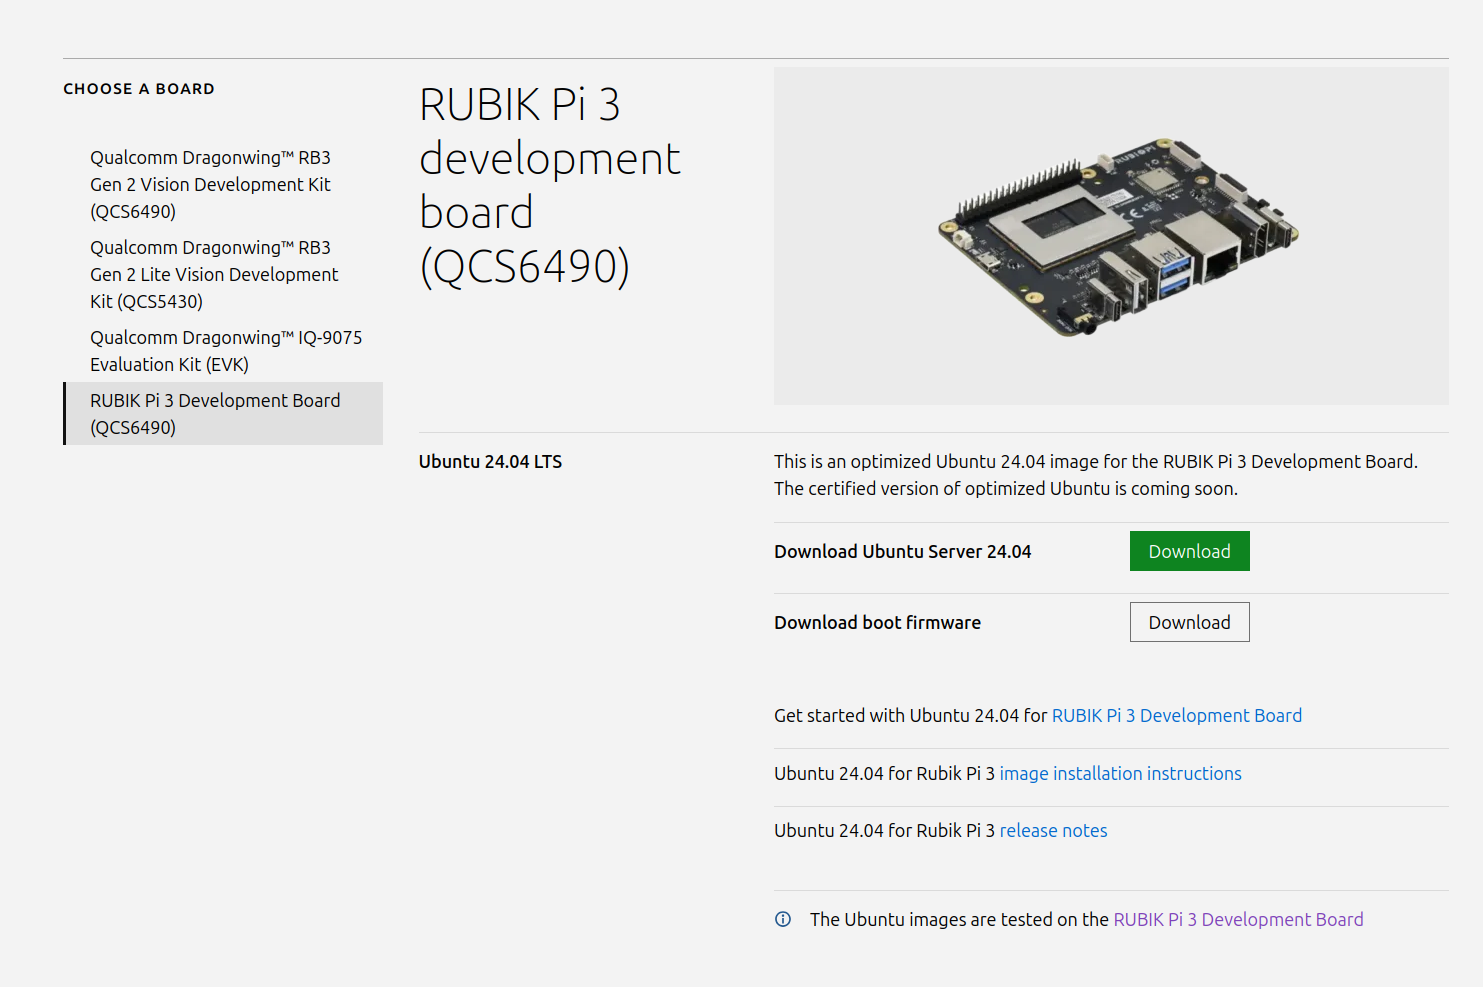This screenshot has width=1483, height=987.
Task: Click the Ubuntu 24.04 LTS bold label
Action: point(490,461)
